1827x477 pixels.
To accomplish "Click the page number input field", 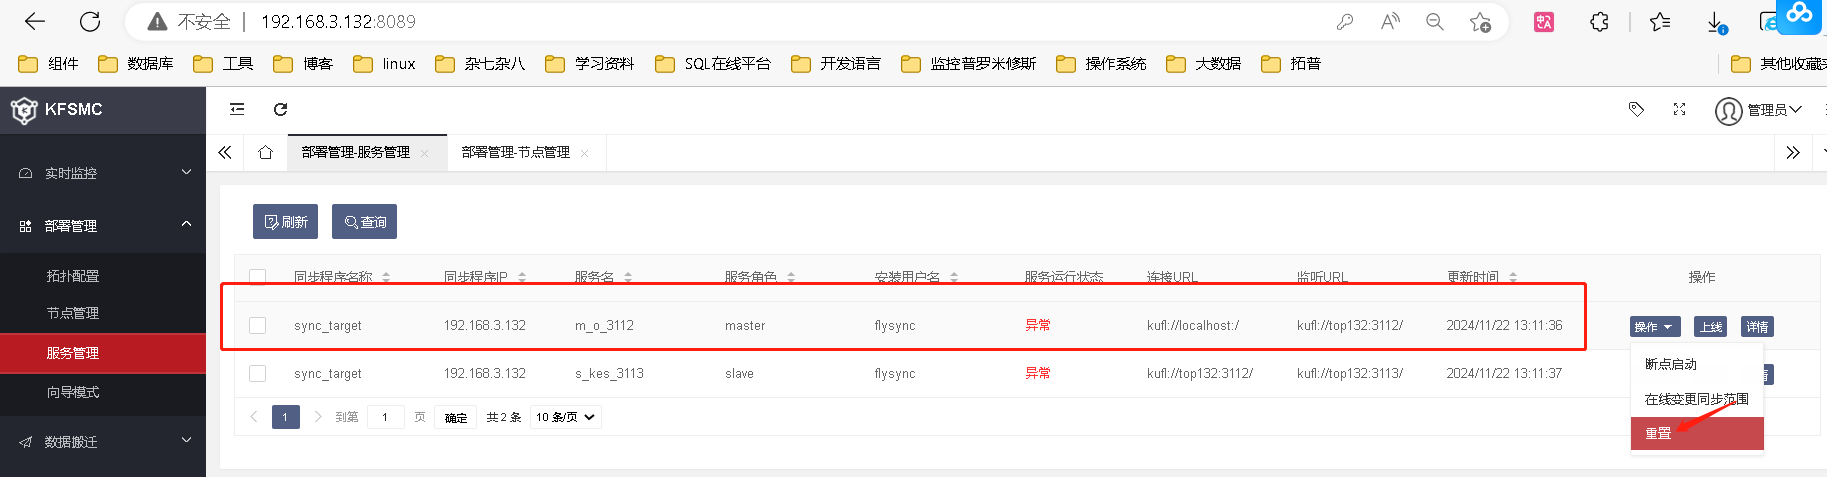I will tap(385, 417).
